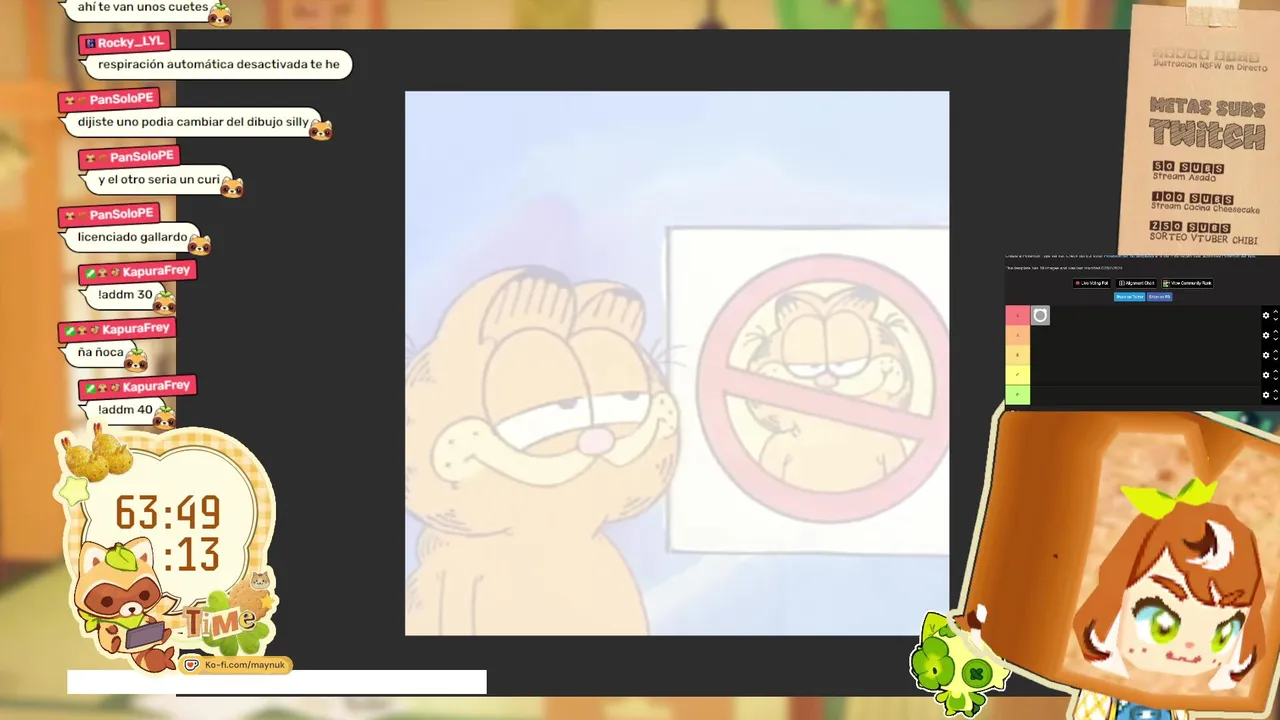Screen dimensions: 1280x720
Task: Click the yellow tier label
Action: 1017,375
